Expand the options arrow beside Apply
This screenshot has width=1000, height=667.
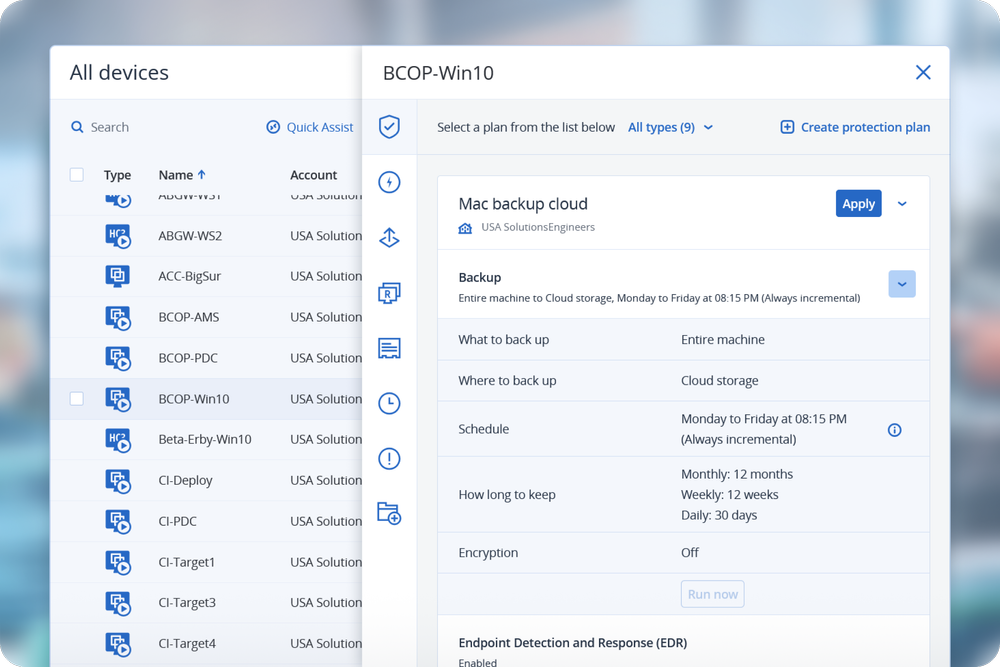(902, 204)
